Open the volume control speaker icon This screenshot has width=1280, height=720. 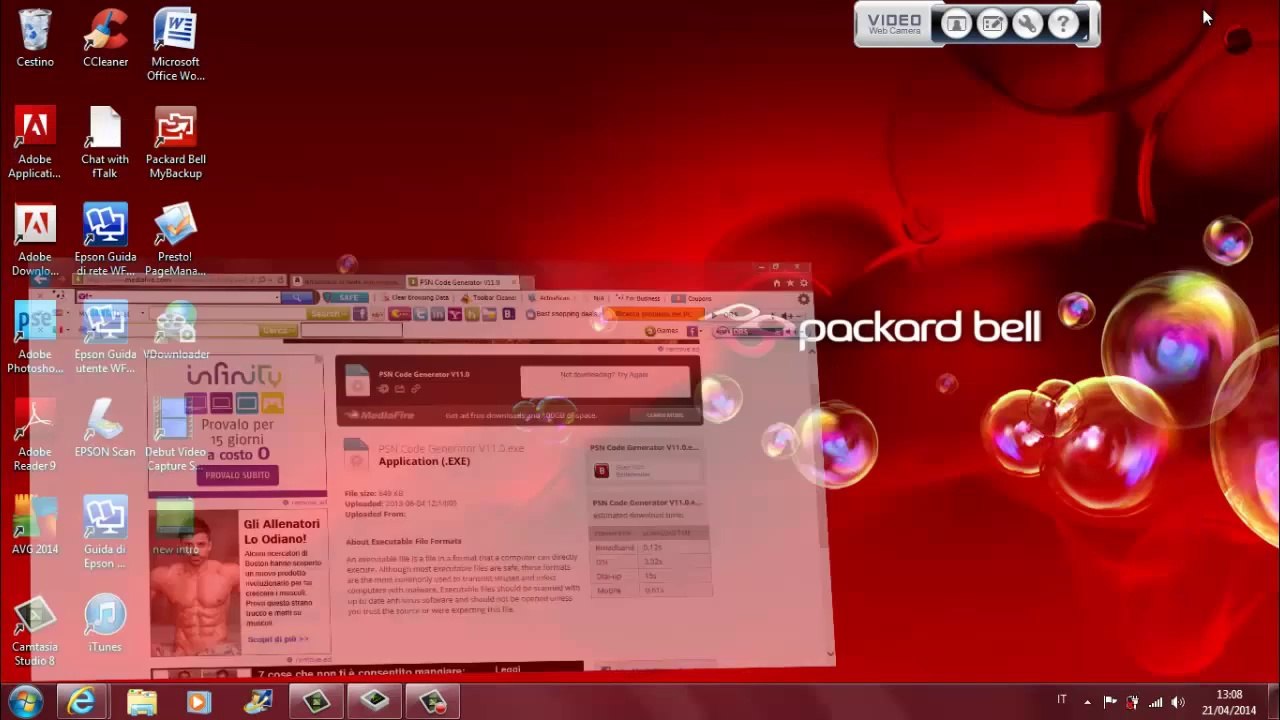[x=1178, y=702]
